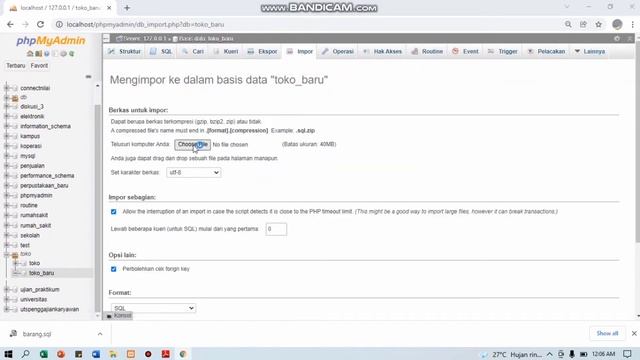Click the Choose File button
640x360 pixels.
pyautogui.click(x=192, y=144)
